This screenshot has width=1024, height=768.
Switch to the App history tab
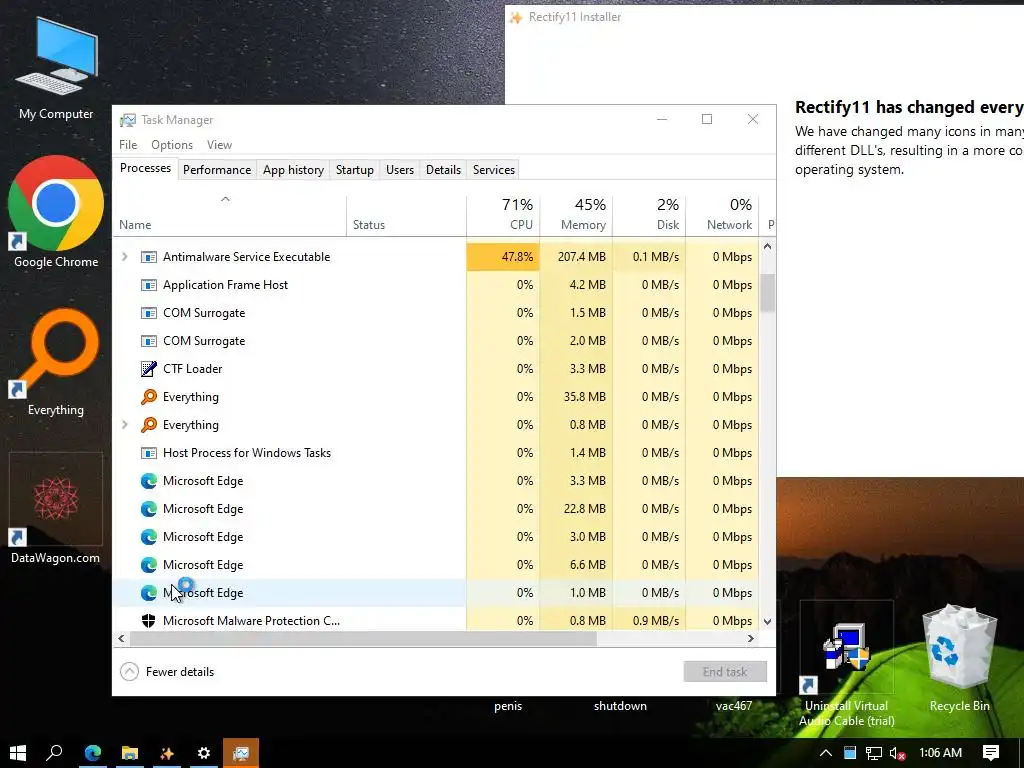point(293,170)
